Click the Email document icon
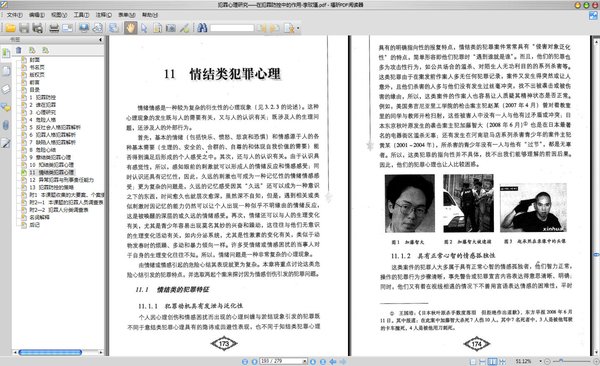 pos(67,28)
